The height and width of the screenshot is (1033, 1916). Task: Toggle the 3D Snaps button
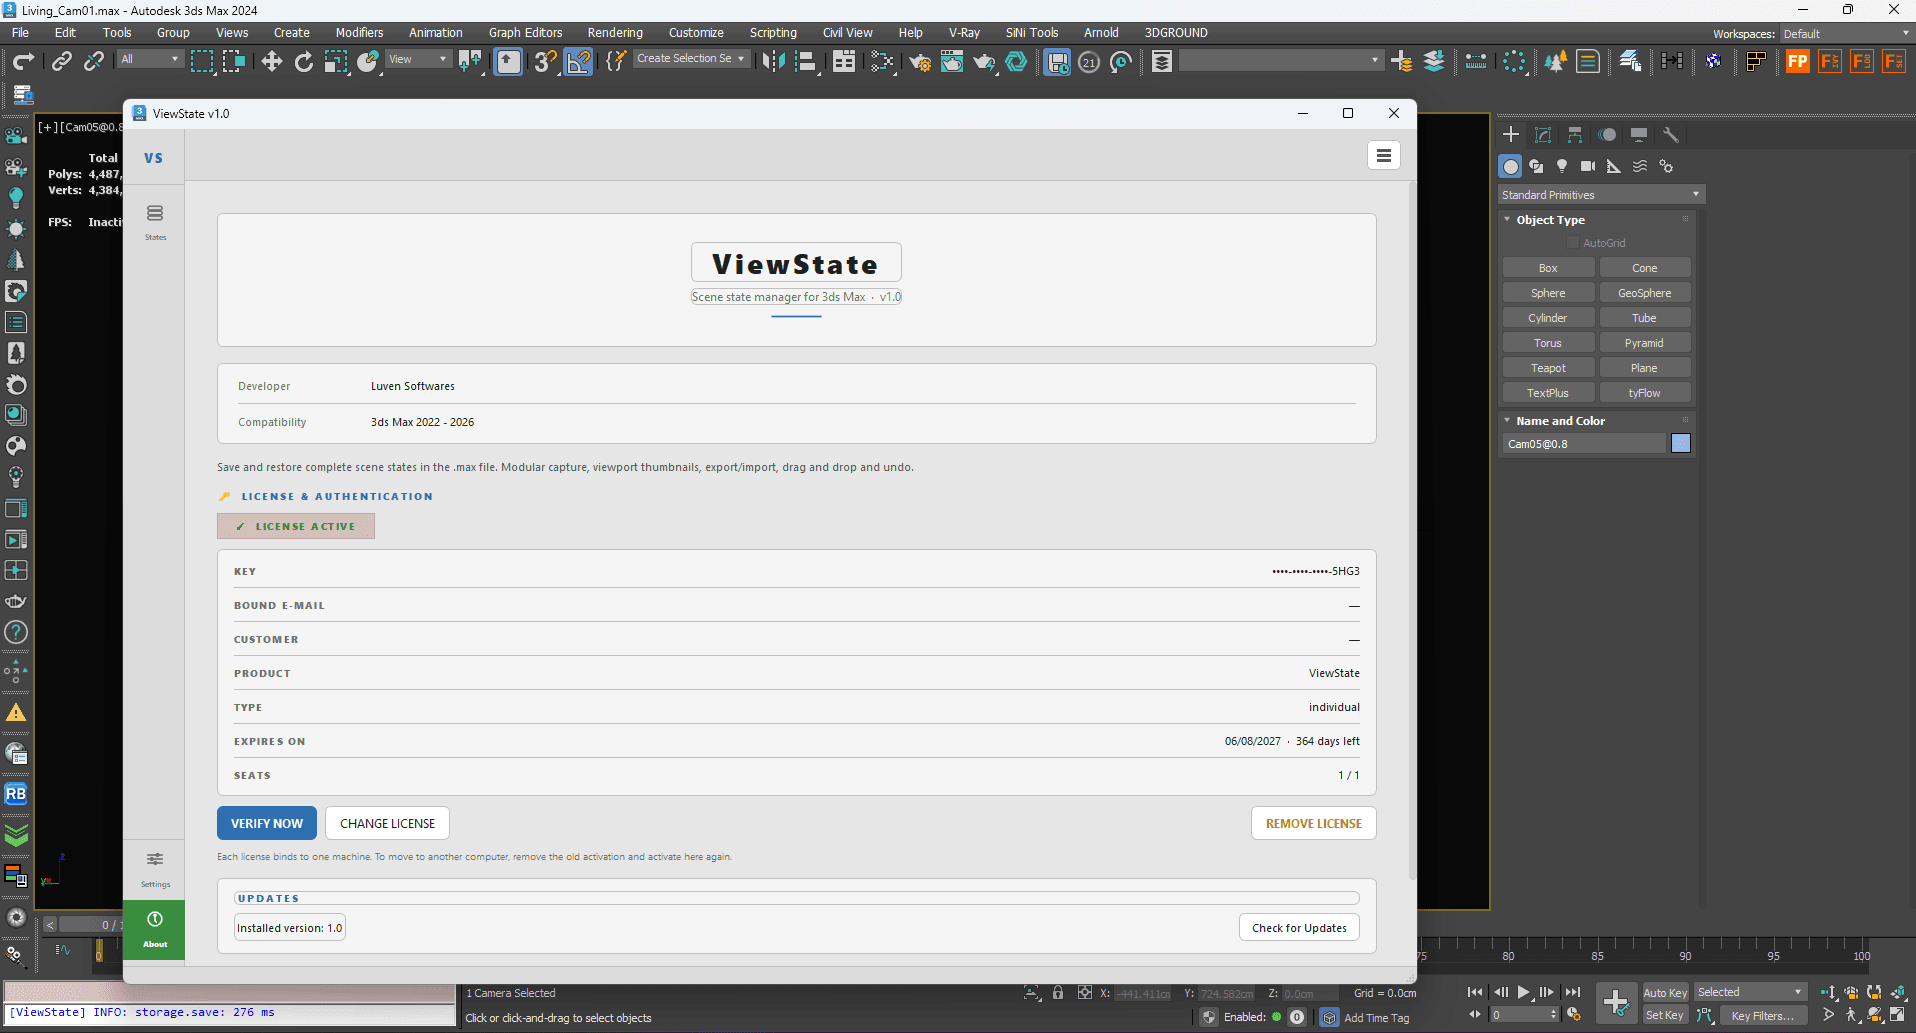545,62
